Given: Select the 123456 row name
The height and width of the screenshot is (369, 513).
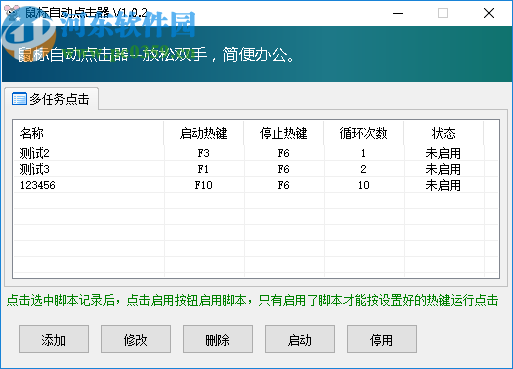Looking at the screenshot, I should coord(38,185).
